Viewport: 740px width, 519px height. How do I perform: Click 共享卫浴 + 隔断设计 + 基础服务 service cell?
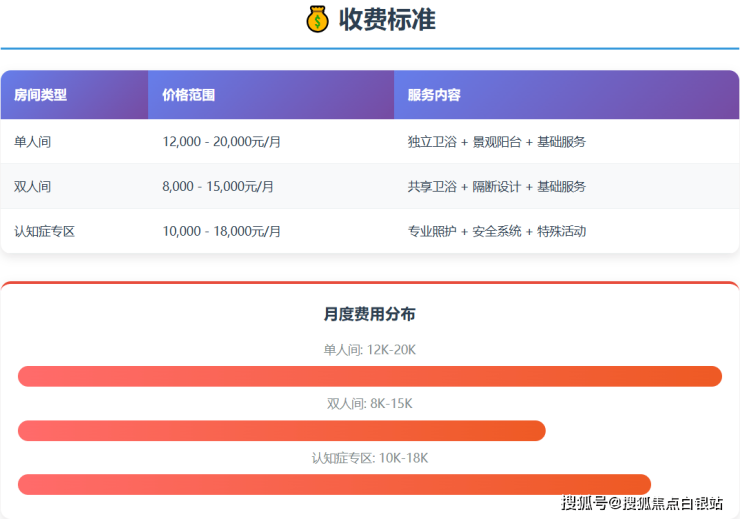[x=496, y=186]
